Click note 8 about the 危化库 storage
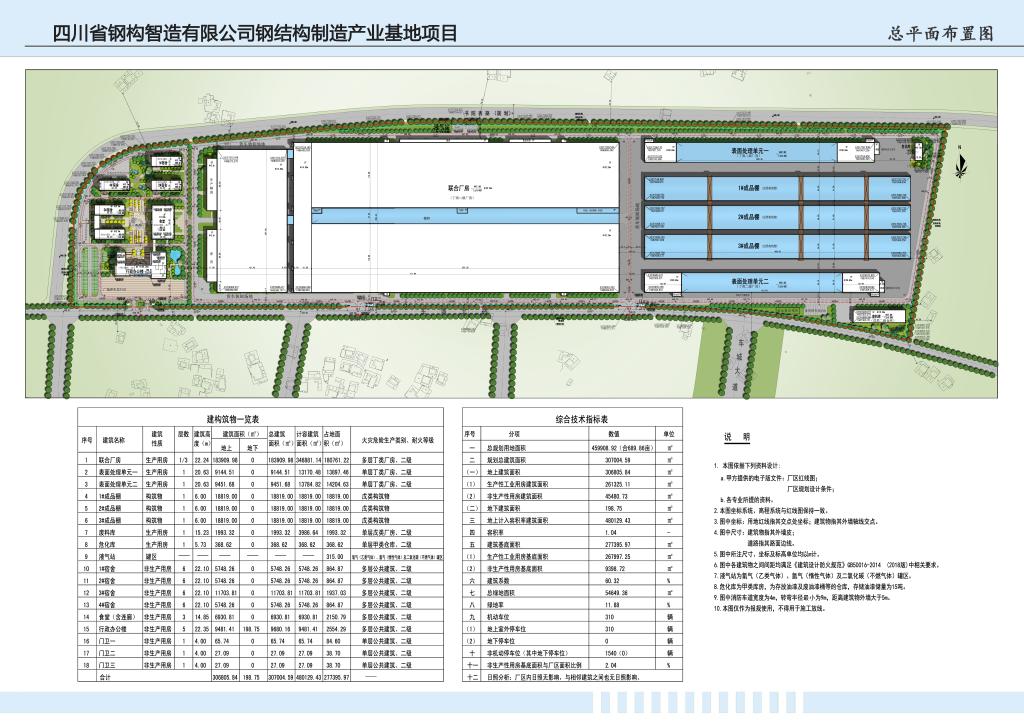The width and height of the screenshot is (1024, 724). coord(808,587)
